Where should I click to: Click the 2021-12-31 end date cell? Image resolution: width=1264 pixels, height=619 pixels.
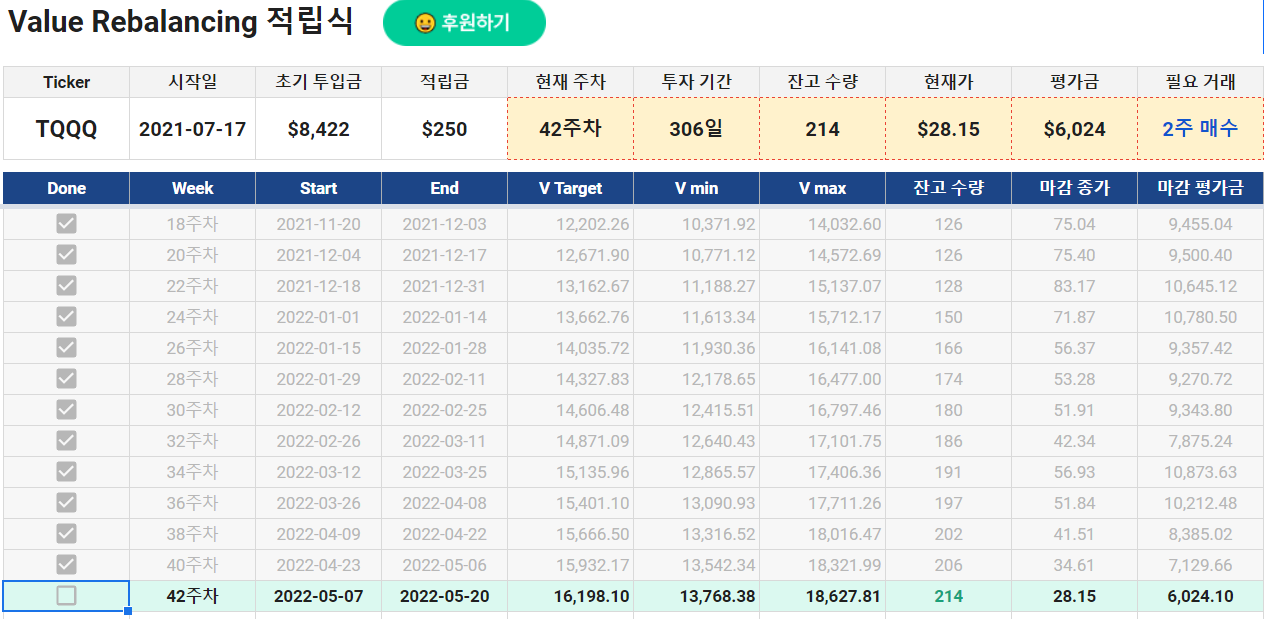(x=444, y=286)
